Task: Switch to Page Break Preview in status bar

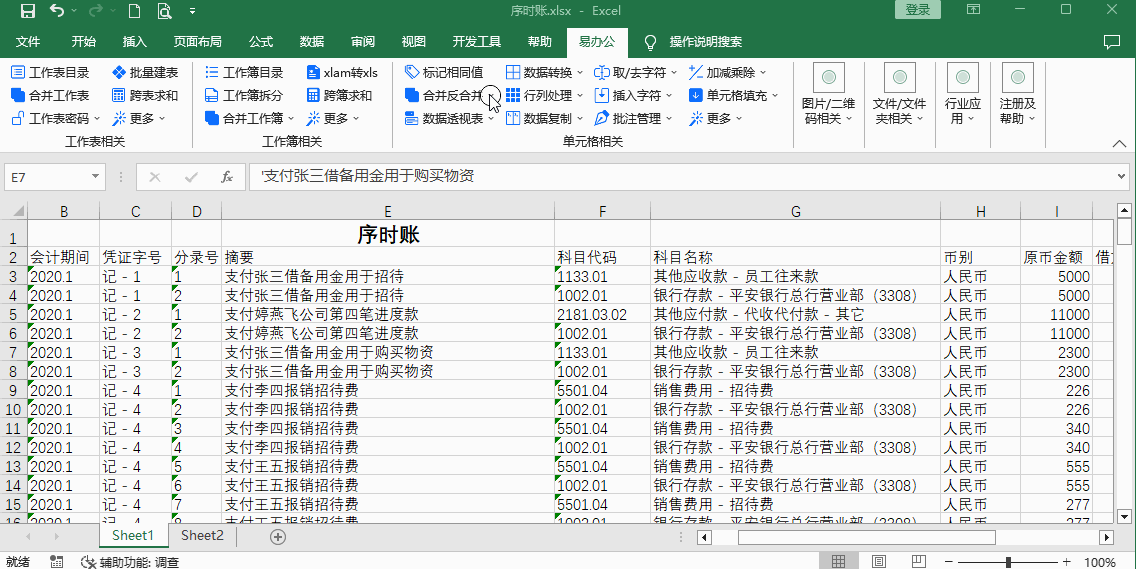Action: click(918, 562)
